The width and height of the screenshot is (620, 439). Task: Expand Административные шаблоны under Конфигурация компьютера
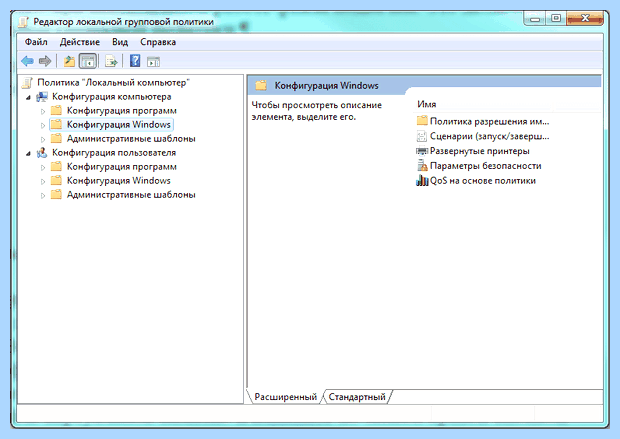point(43,139)
